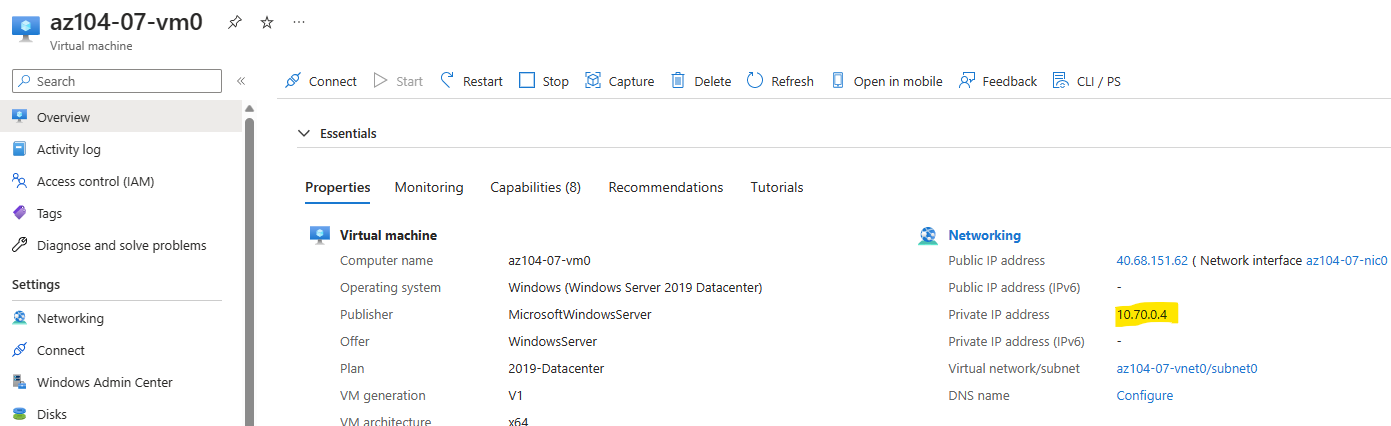Click the 2019-Datacenter plan value
The height and width of the screenshot is (426, 1391).
click(556, 368)
